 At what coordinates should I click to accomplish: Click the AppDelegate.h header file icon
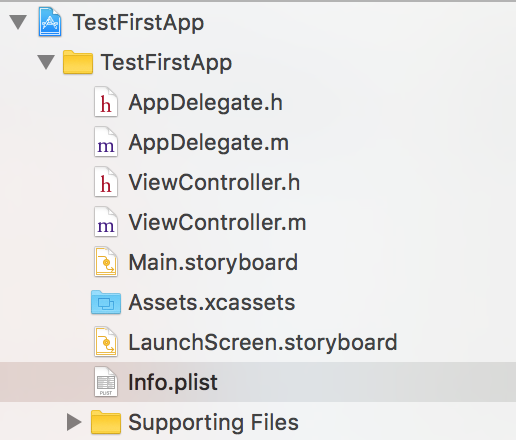(106, 102)
